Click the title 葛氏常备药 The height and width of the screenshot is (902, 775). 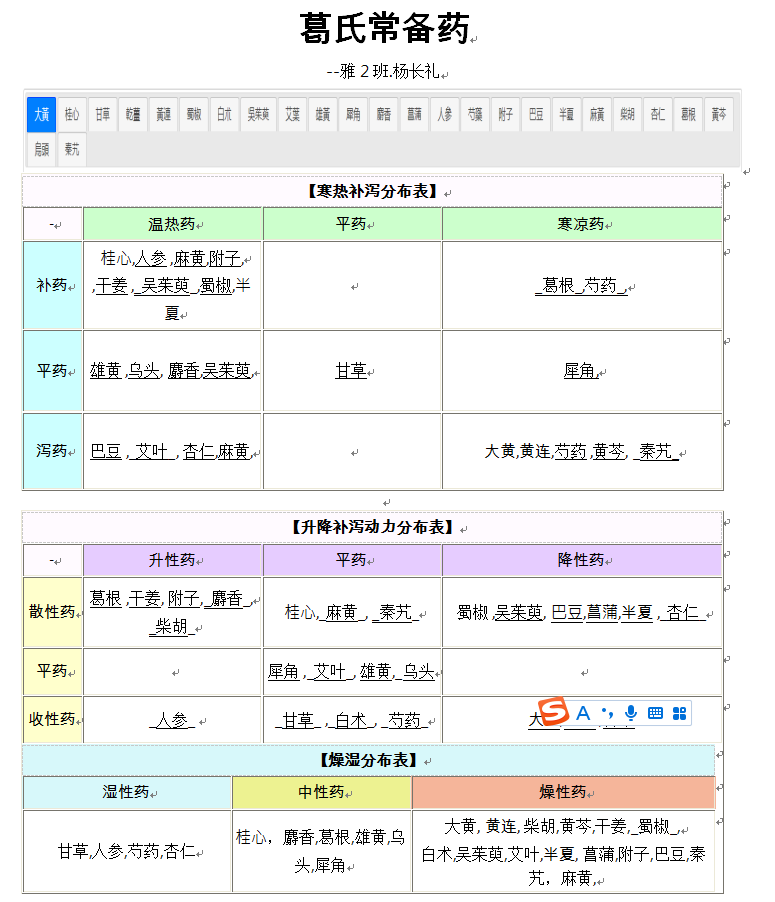point(385,28)
